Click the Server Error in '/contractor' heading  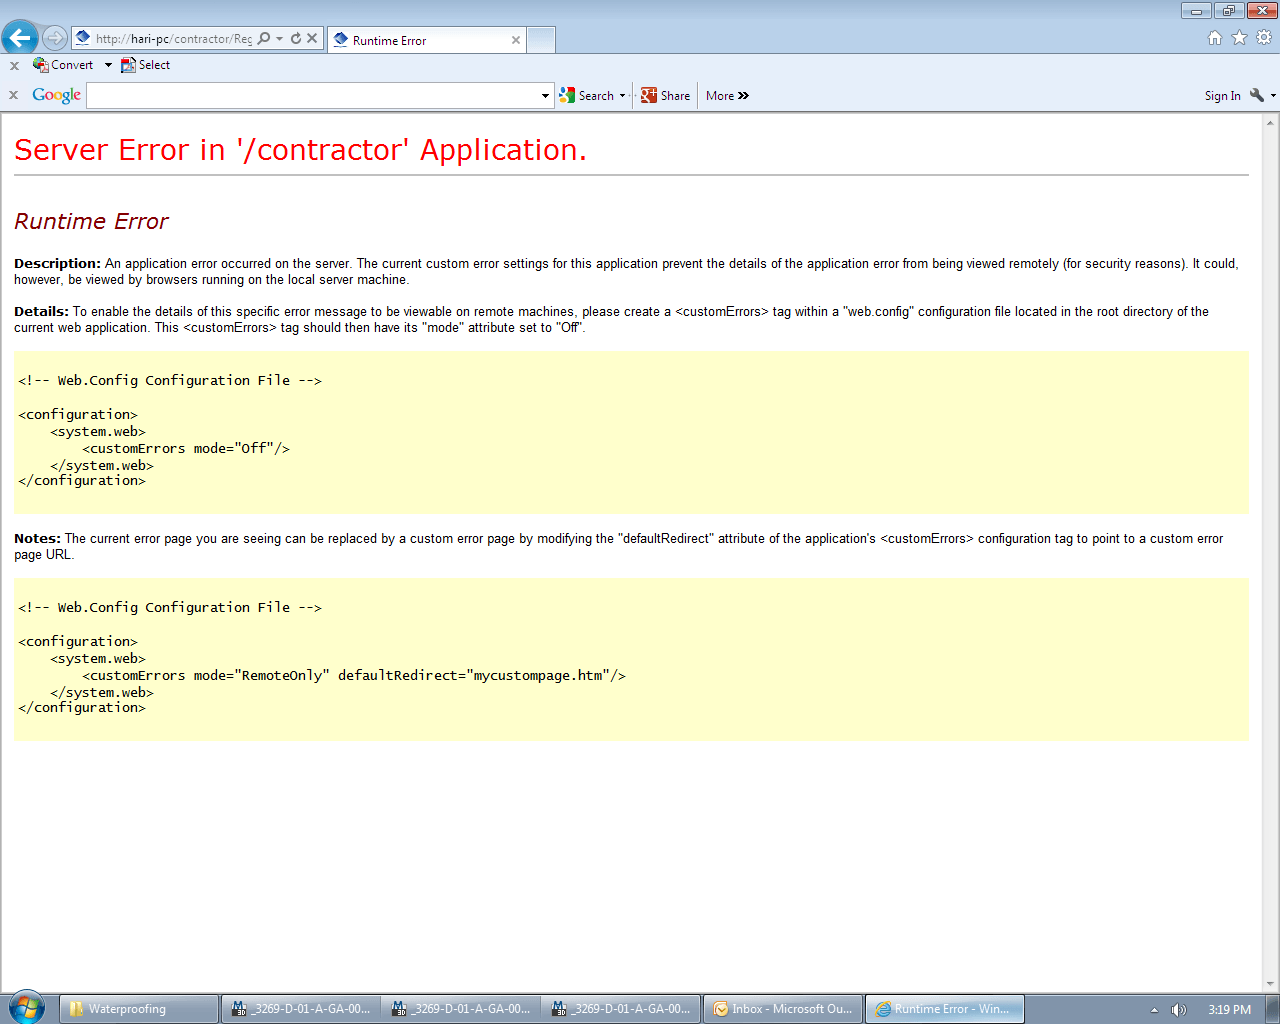click(x=300, y=150)
